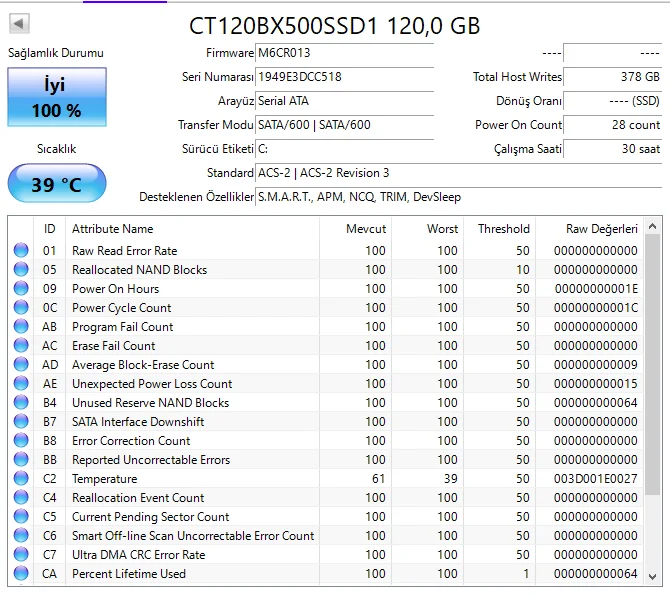Click the Standard field ACS-2 Revision 3
Screen dimensions: 670x595
pos(458,173)
